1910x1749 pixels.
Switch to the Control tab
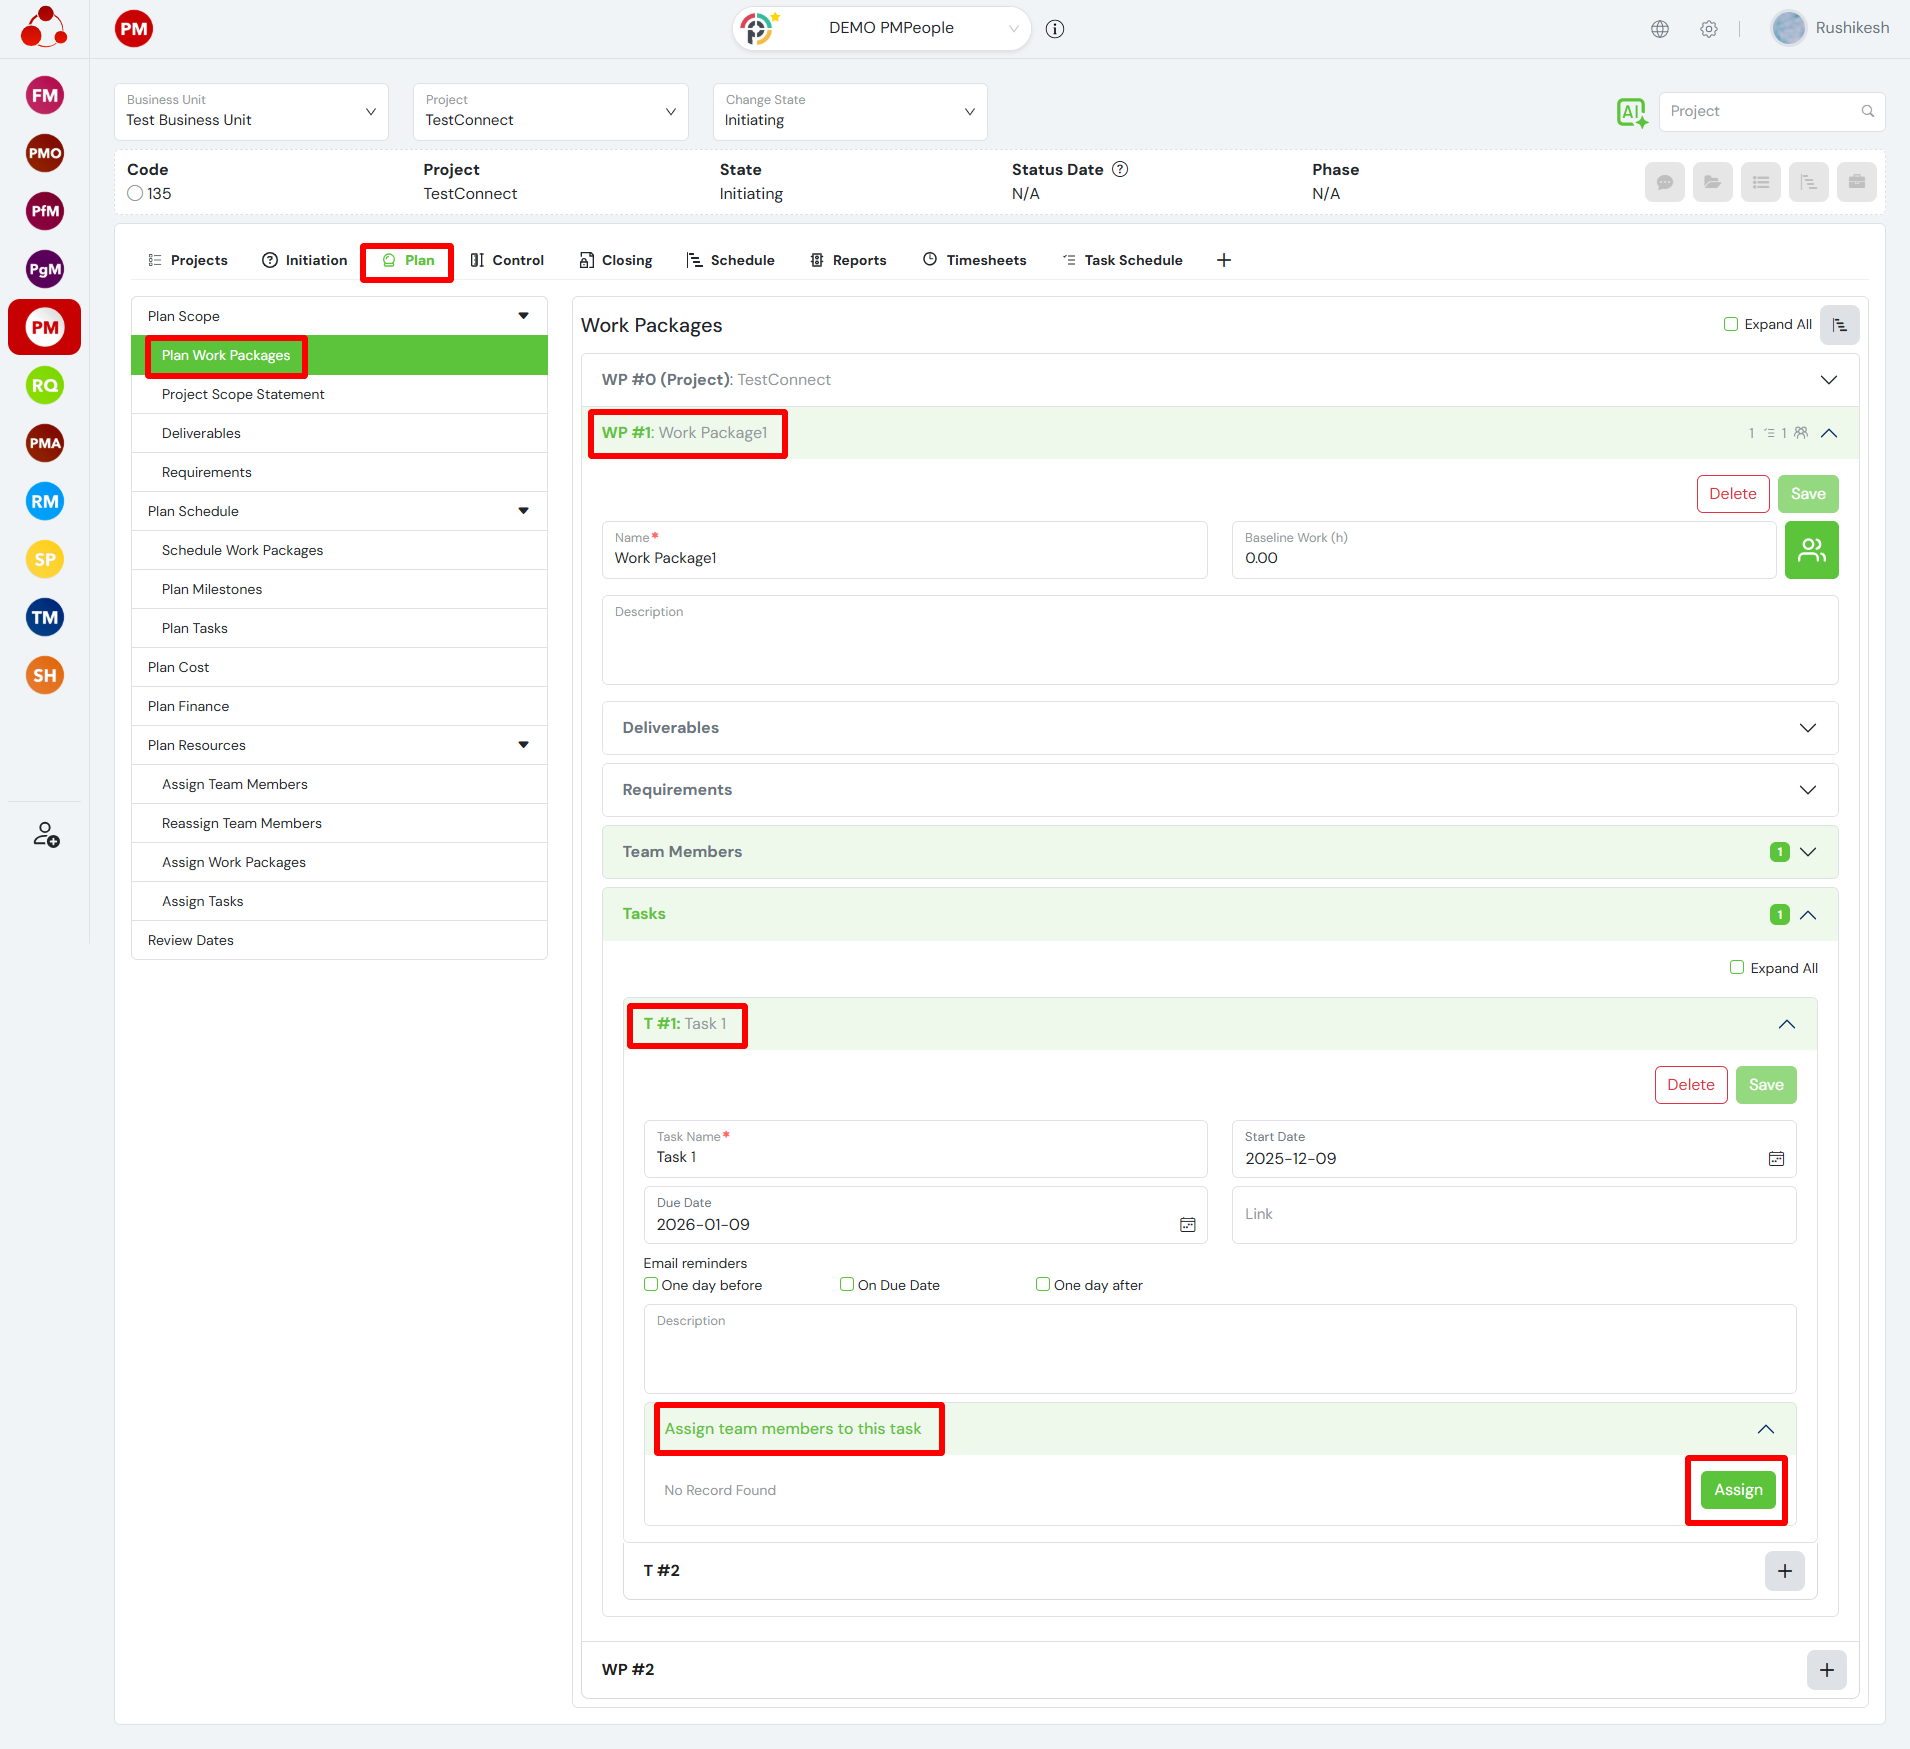point(507,260)
